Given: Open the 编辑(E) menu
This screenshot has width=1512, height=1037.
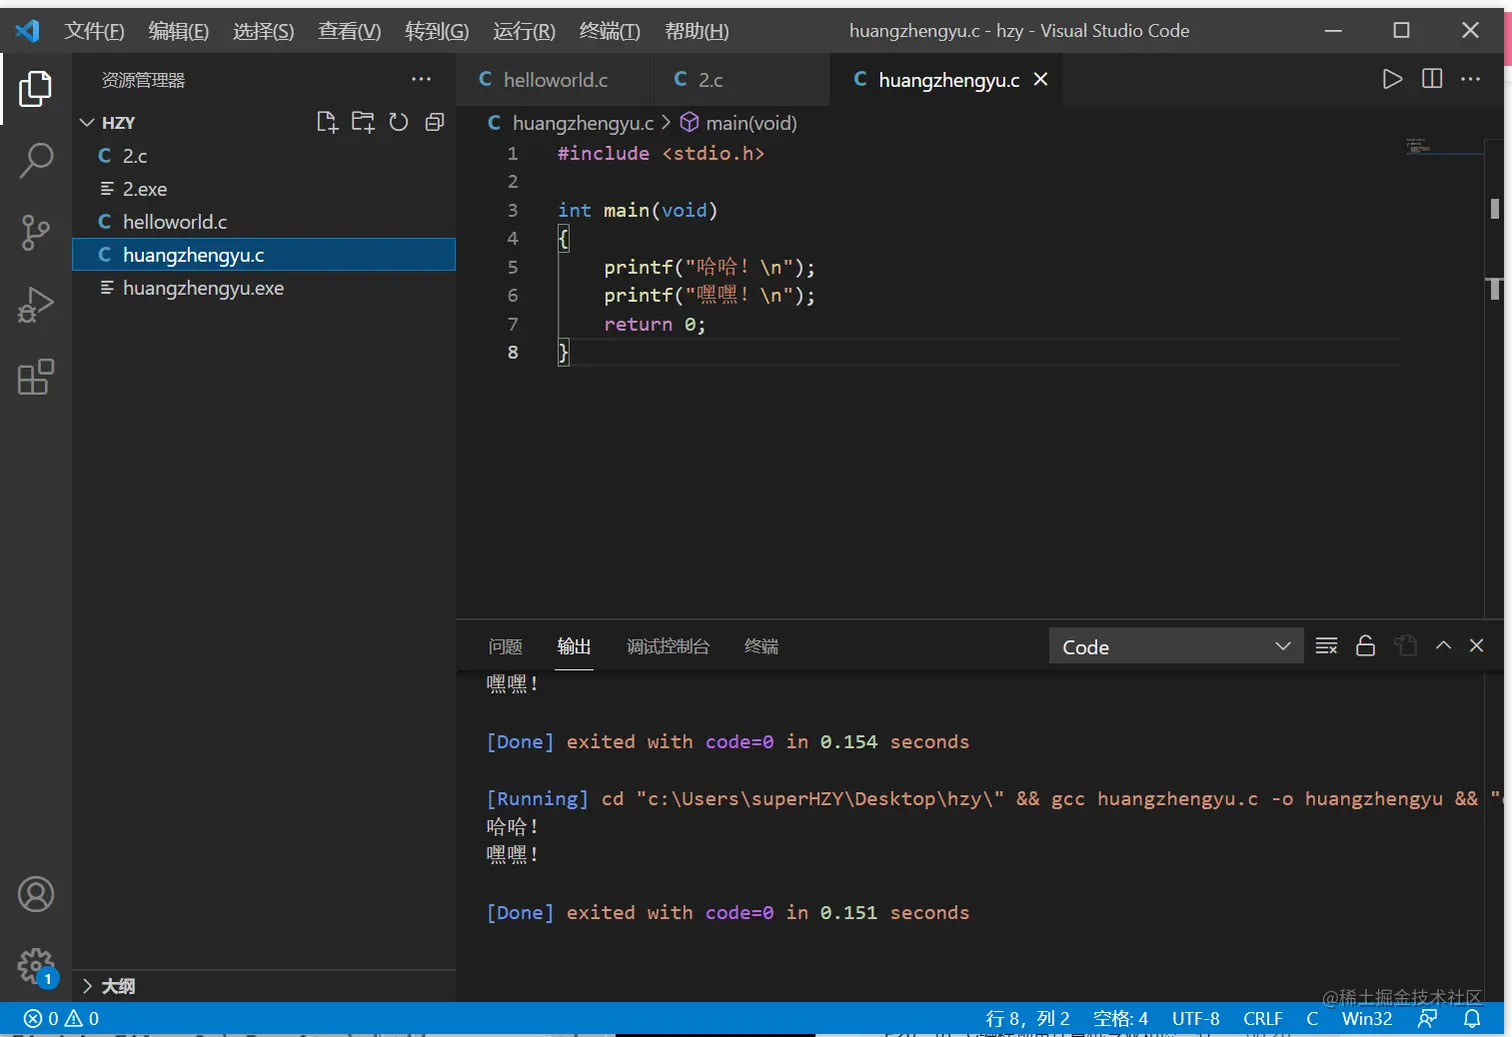Looking at the screenshot, I should [178, 31].
